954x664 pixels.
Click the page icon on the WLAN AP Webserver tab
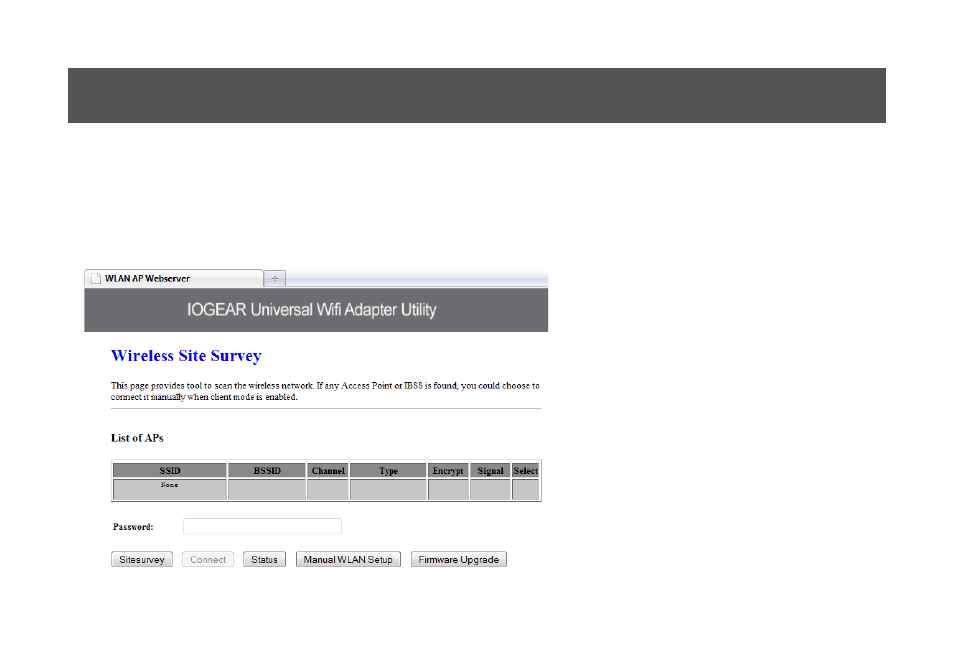click(x=96, y=278)
